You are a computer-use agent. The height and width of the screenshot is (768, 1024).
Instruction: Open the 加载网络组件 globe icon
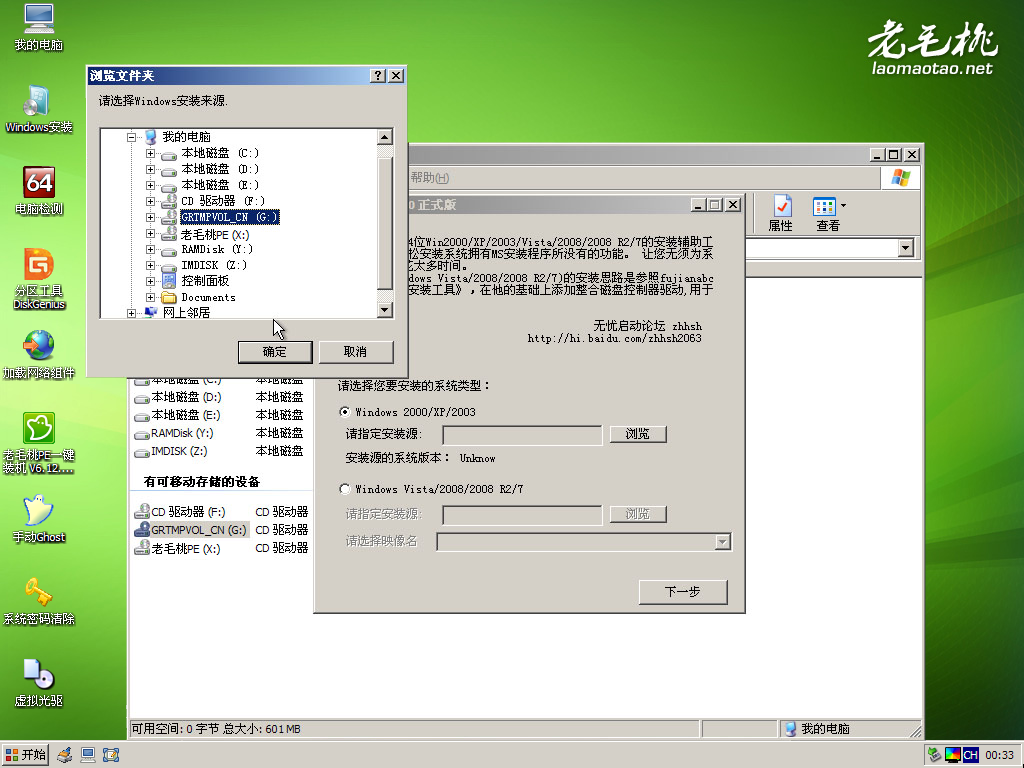pos(39,355)
